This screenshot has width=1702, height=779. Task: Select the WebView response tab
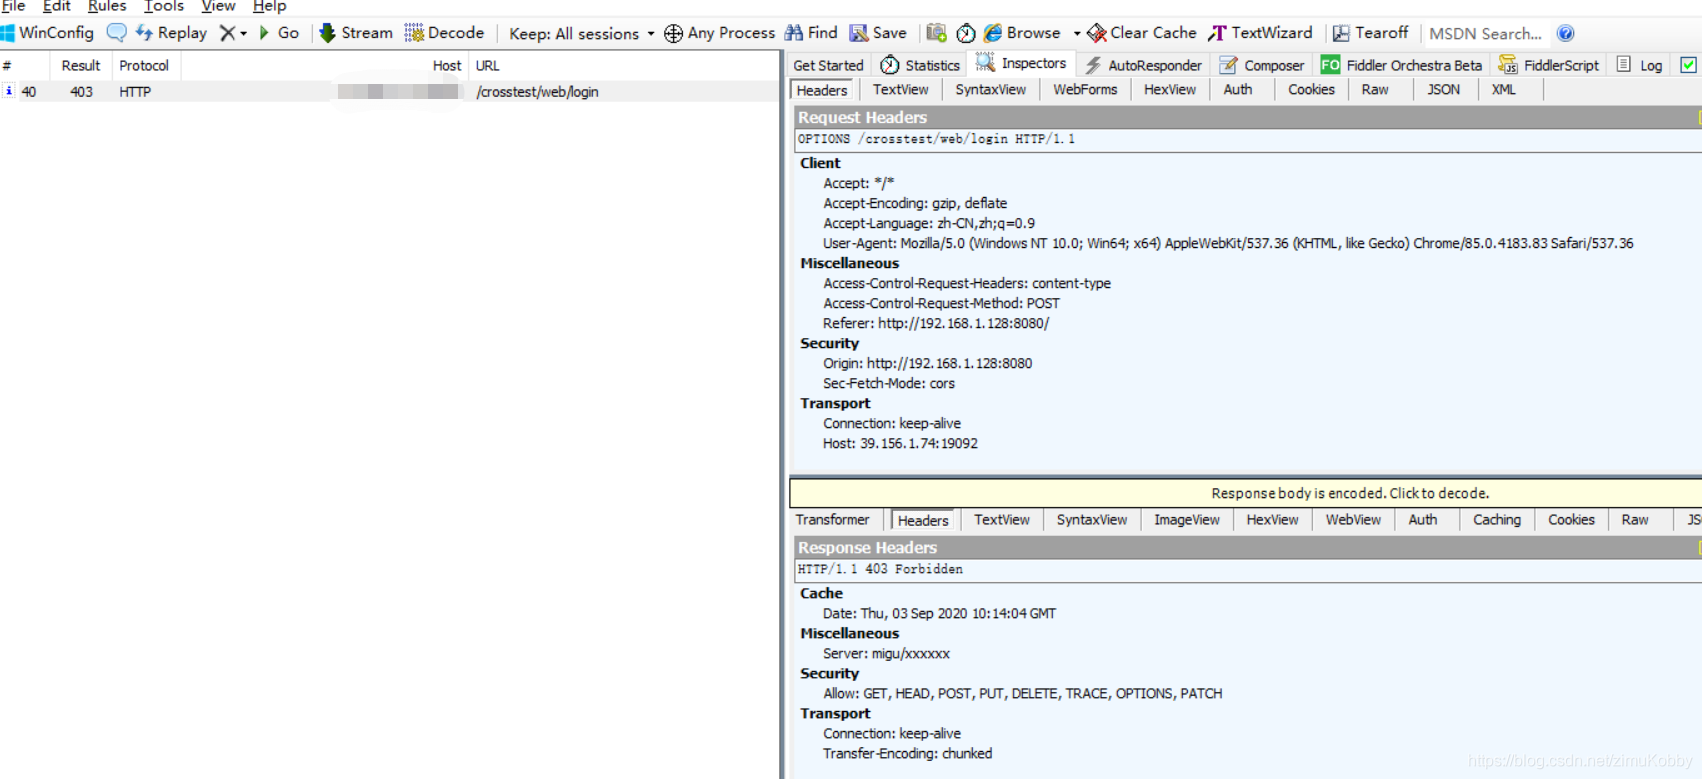[x=1353, y=520]
